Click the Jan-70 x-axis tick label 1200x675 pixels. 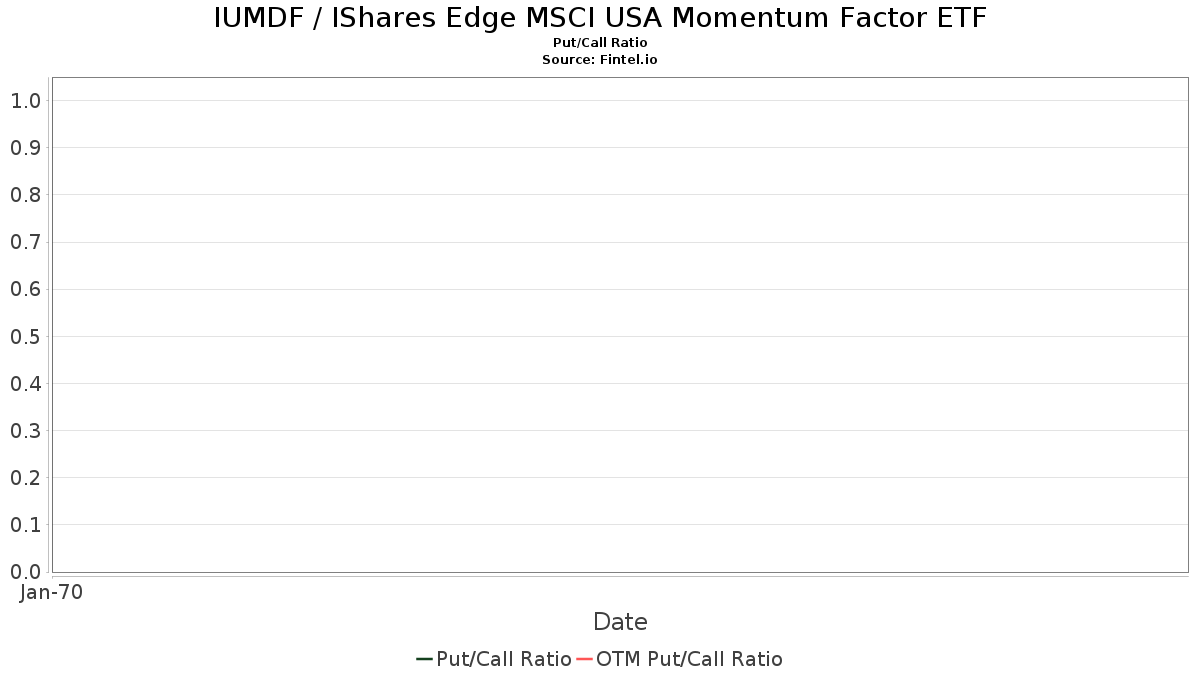(x=51, y=592)
